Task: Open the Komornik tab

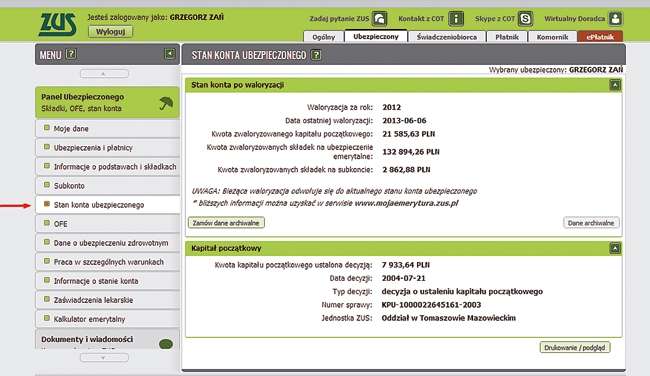Action: point(552,37)
